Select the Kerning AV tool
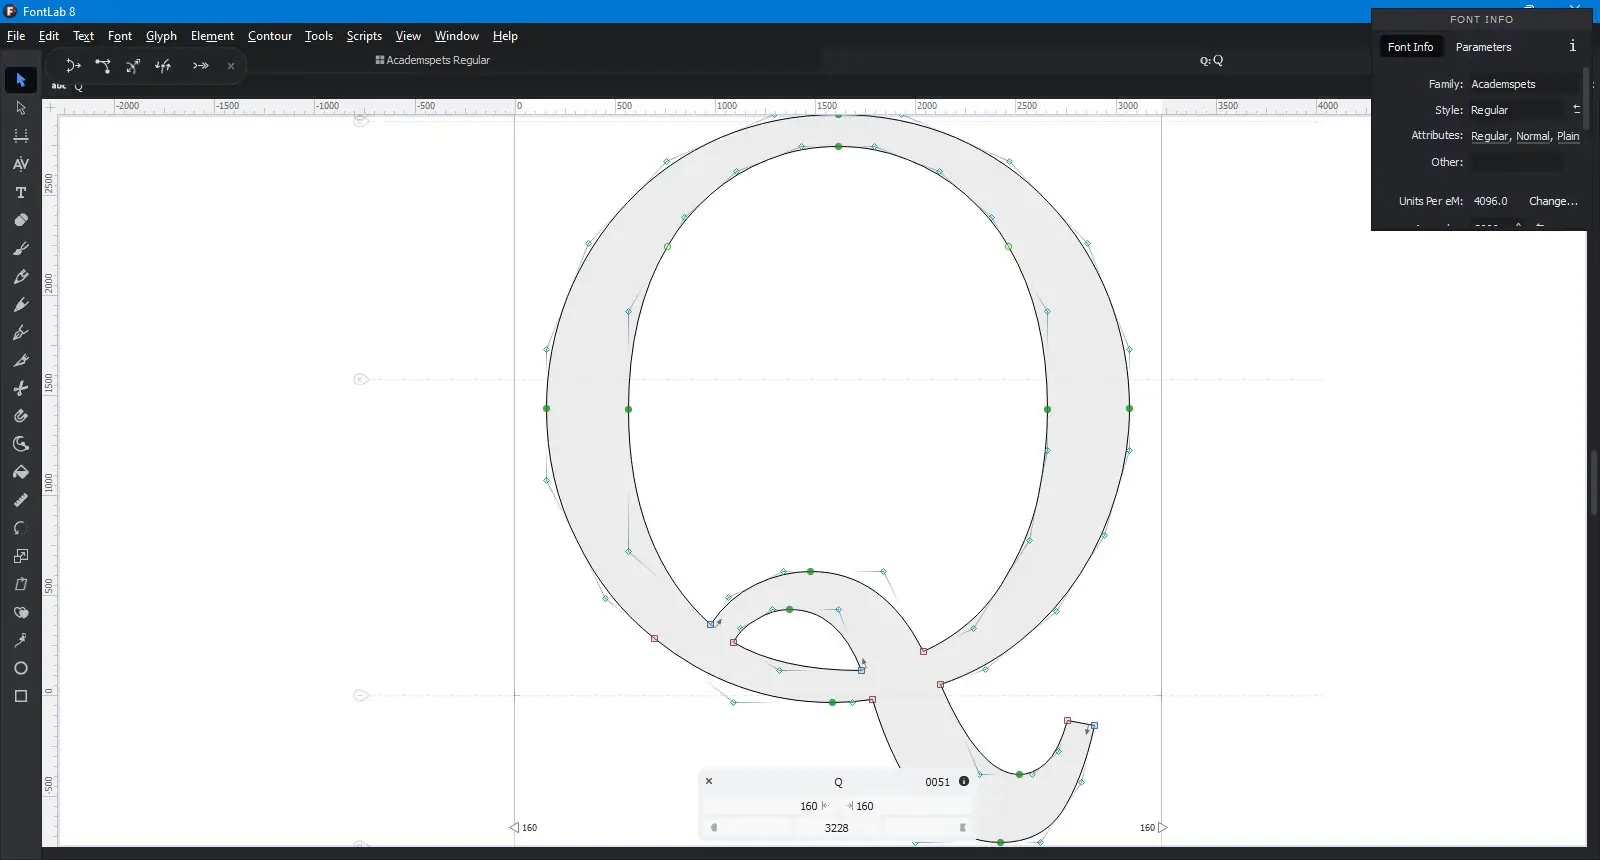The image size is (1600, 860). pyautogui.click(x=21, y=163)
